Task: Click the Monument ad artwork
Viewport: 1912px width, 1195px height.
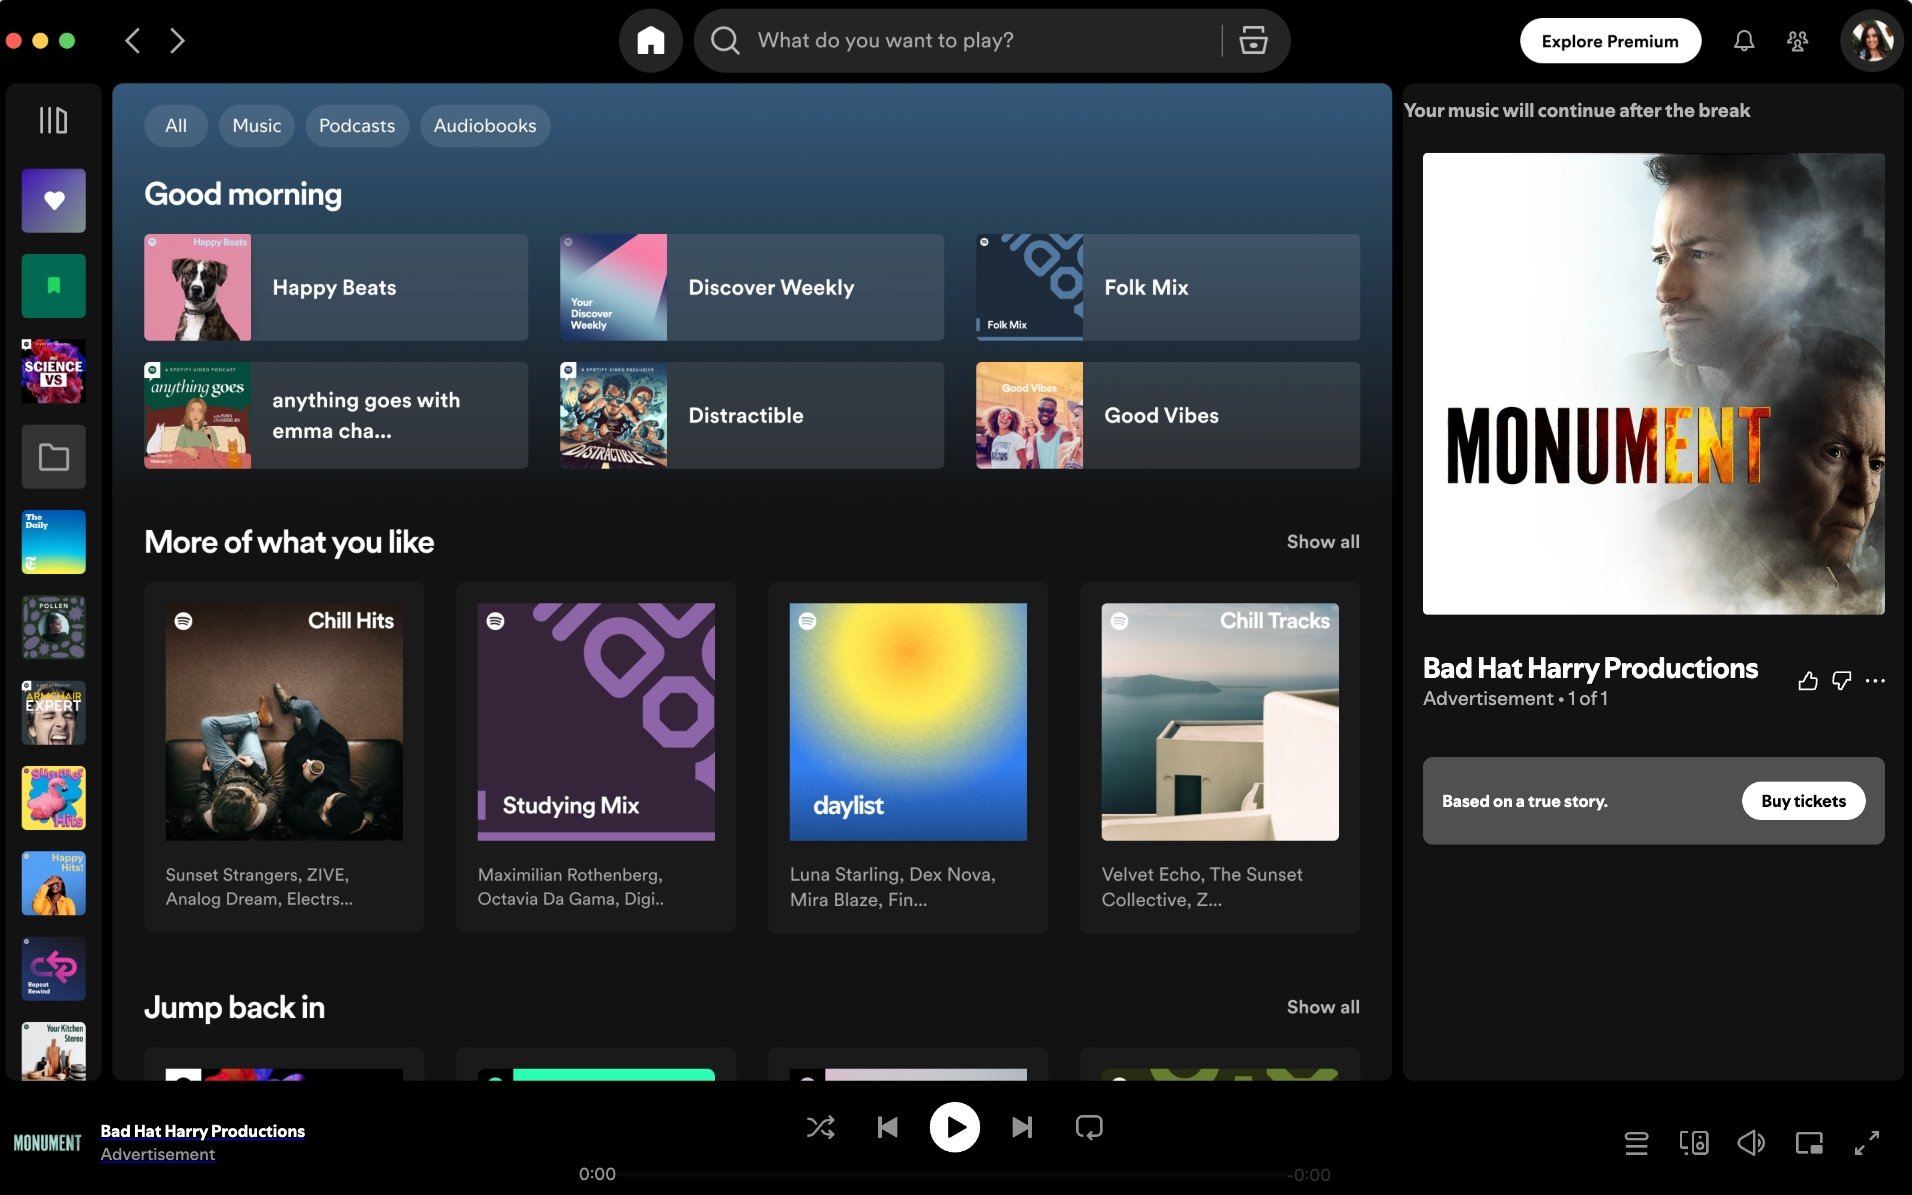Action: click(x=1653, y=384)
